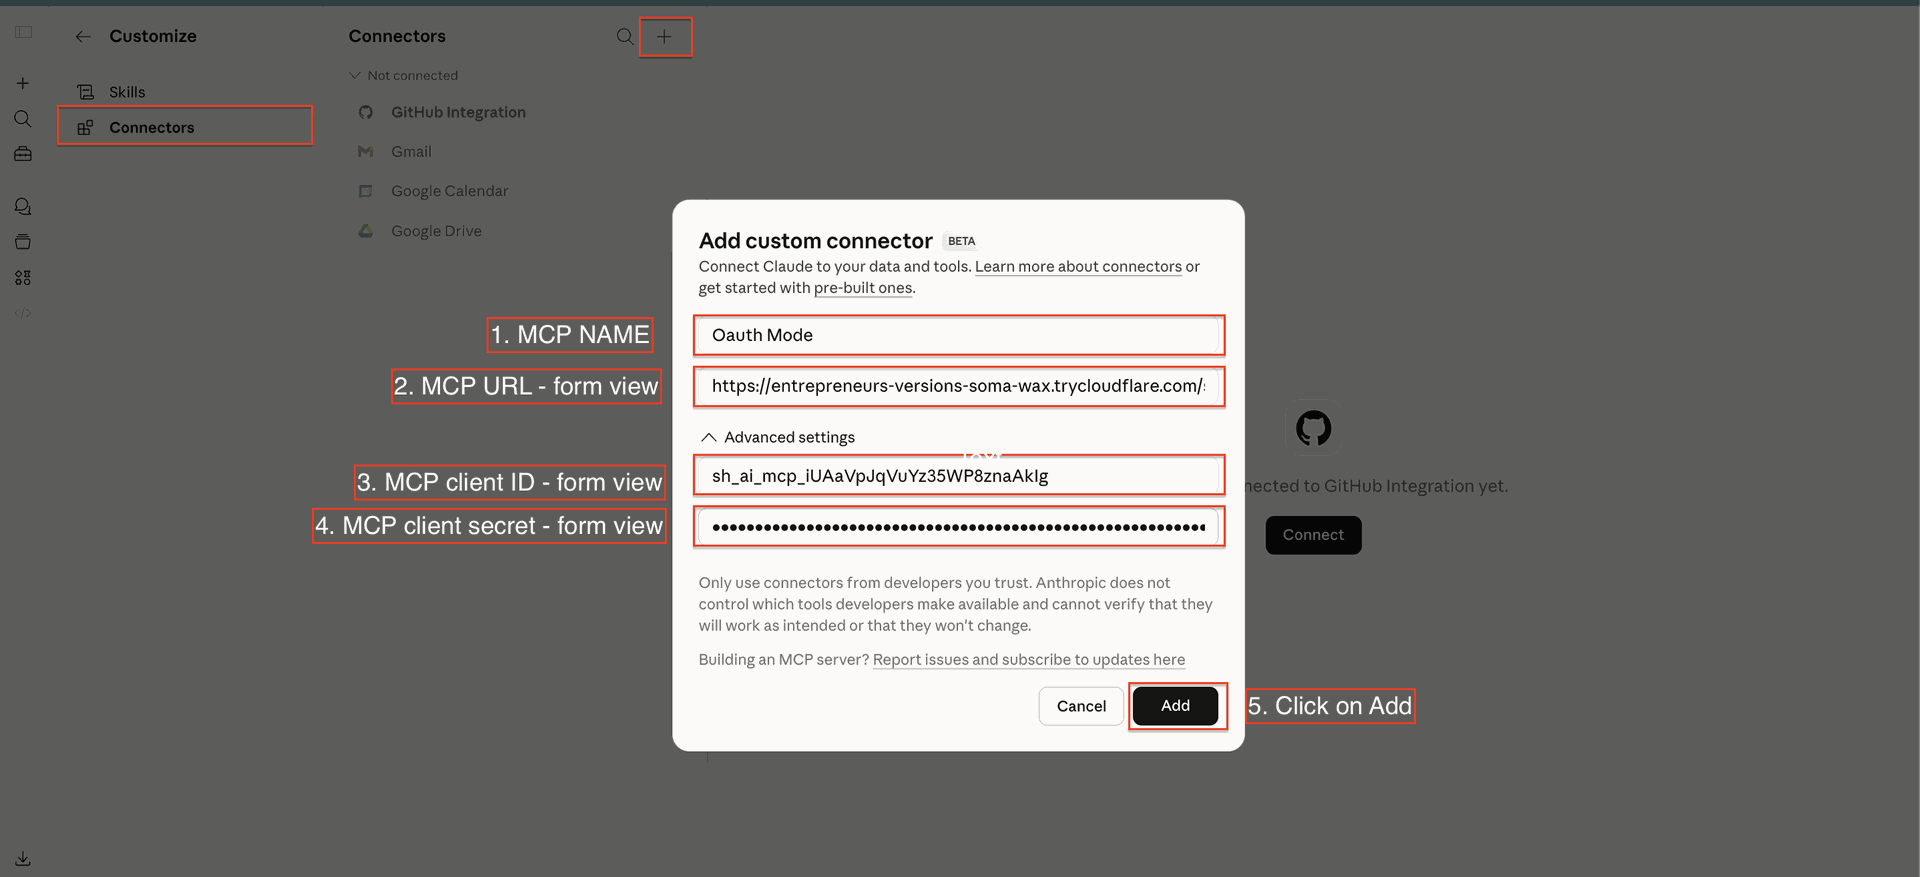Open Learn more about connectors link

pyautogui.click(x=1078, y=267)
